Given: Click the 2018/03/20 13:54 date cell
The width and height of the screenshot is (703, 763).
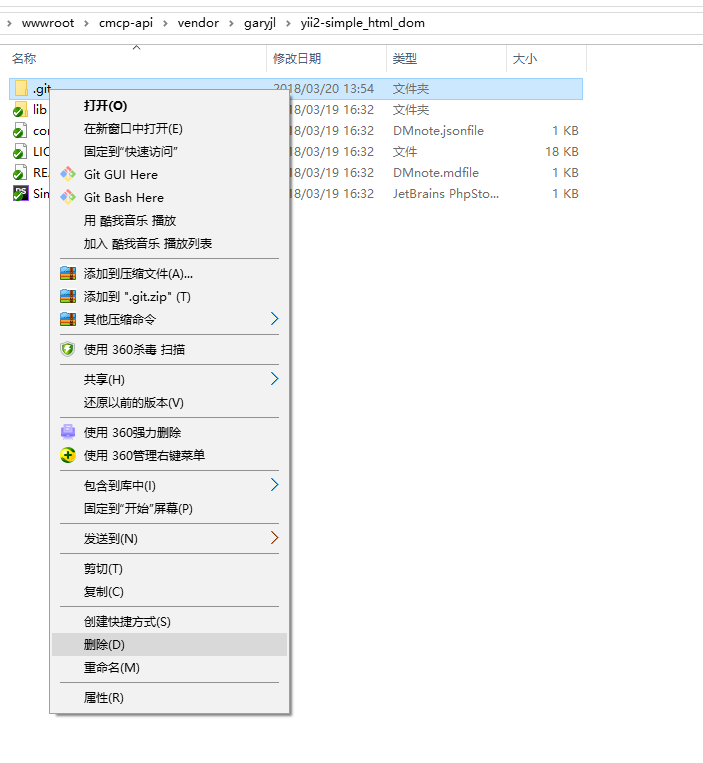Looking at the screenshot, I should coord(324,89).
